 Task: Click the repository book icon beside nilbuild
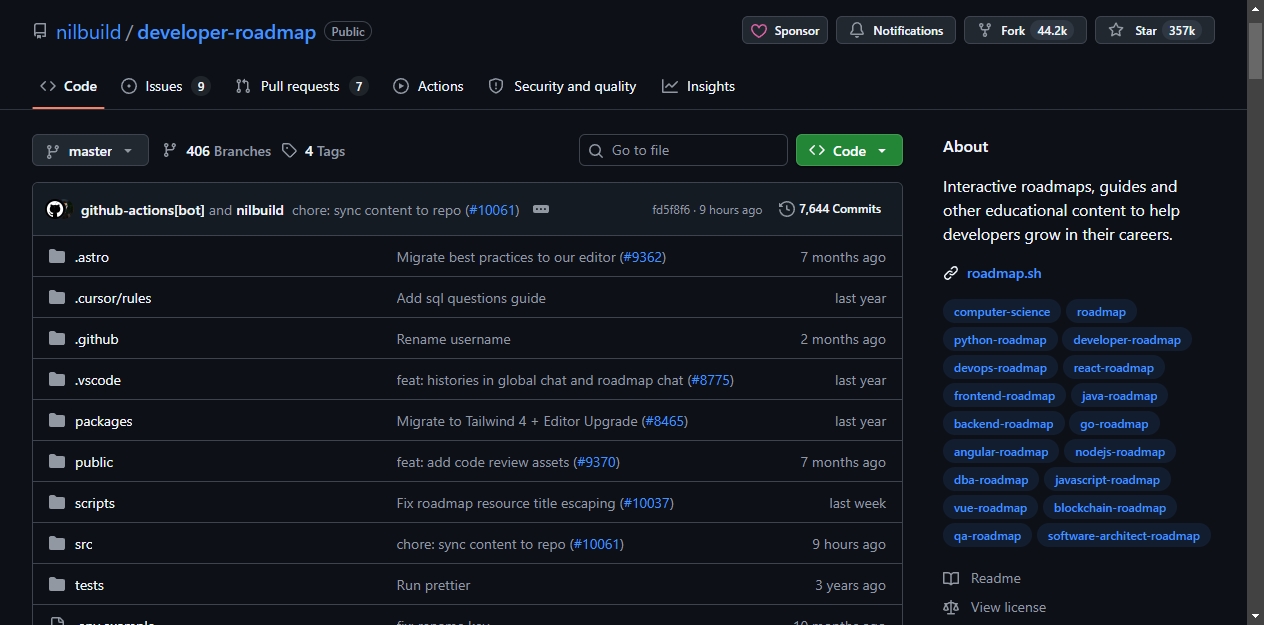(x=40, y=31)
